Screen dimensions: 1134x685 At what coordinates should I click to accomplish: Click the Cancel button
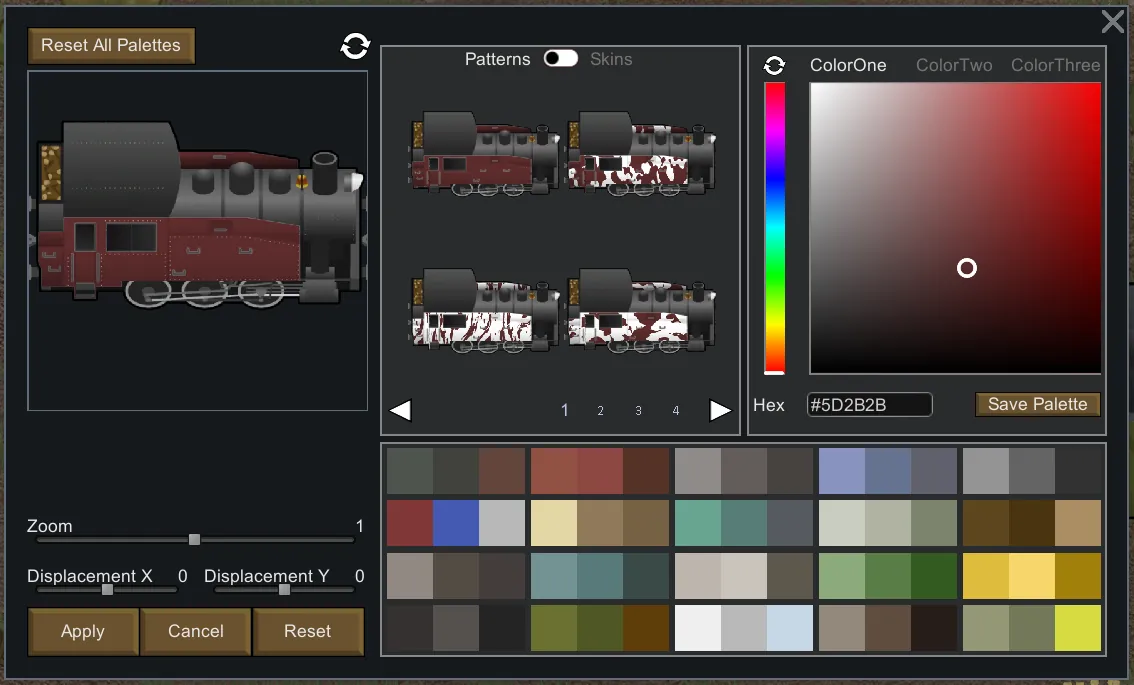[196, 631]
